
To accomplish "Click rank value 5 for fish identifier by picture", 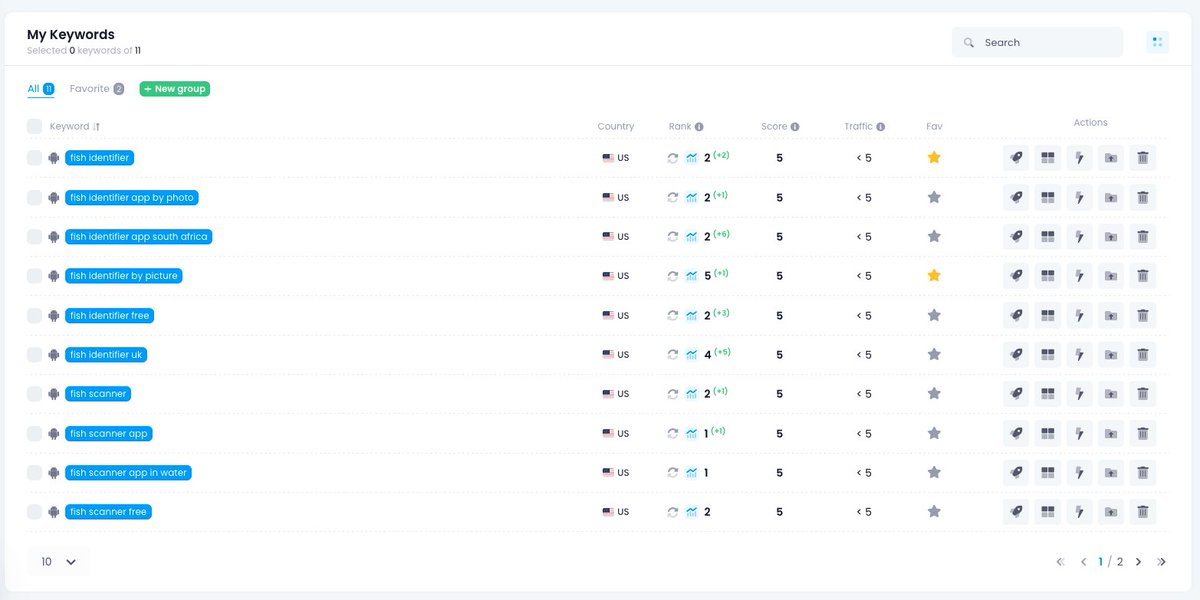I will tap(707, 276).
